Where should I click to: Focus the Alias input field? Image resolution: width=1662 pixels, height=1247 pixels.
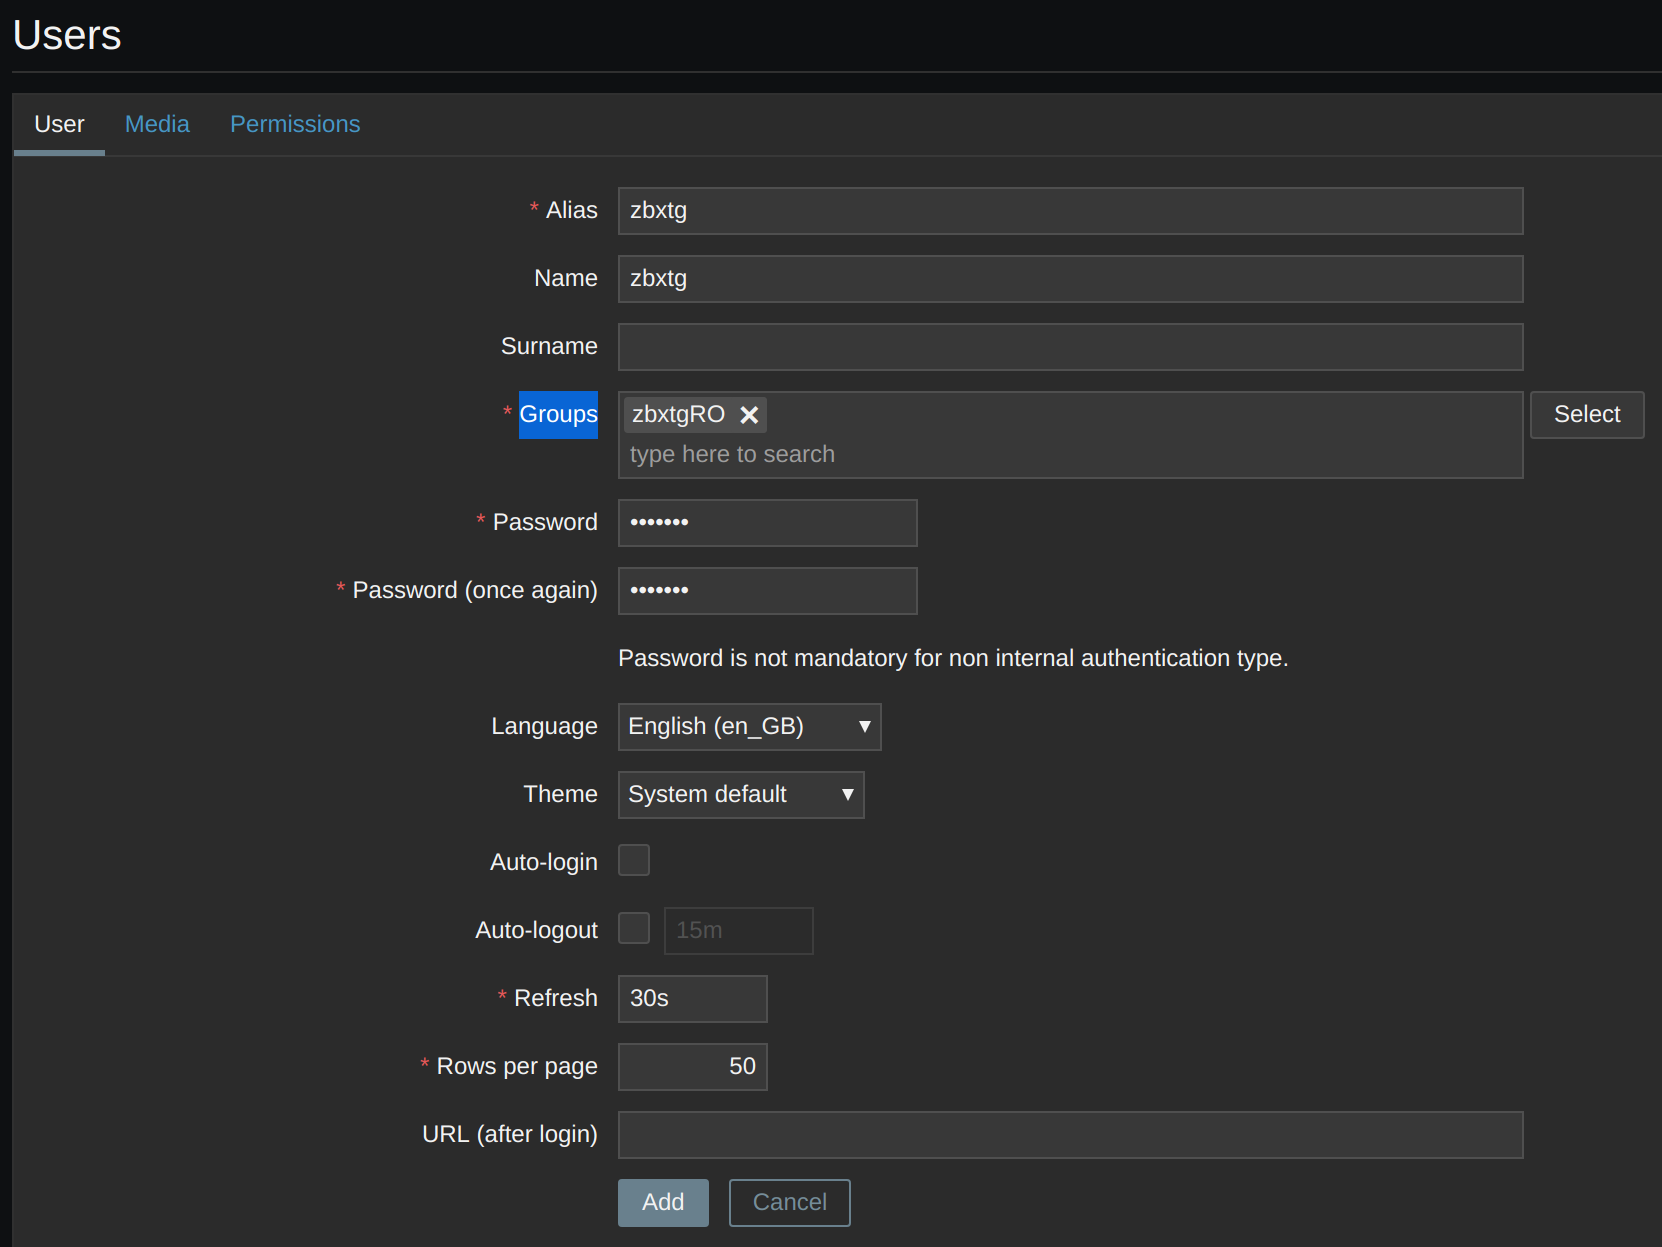click(1070, 211)
